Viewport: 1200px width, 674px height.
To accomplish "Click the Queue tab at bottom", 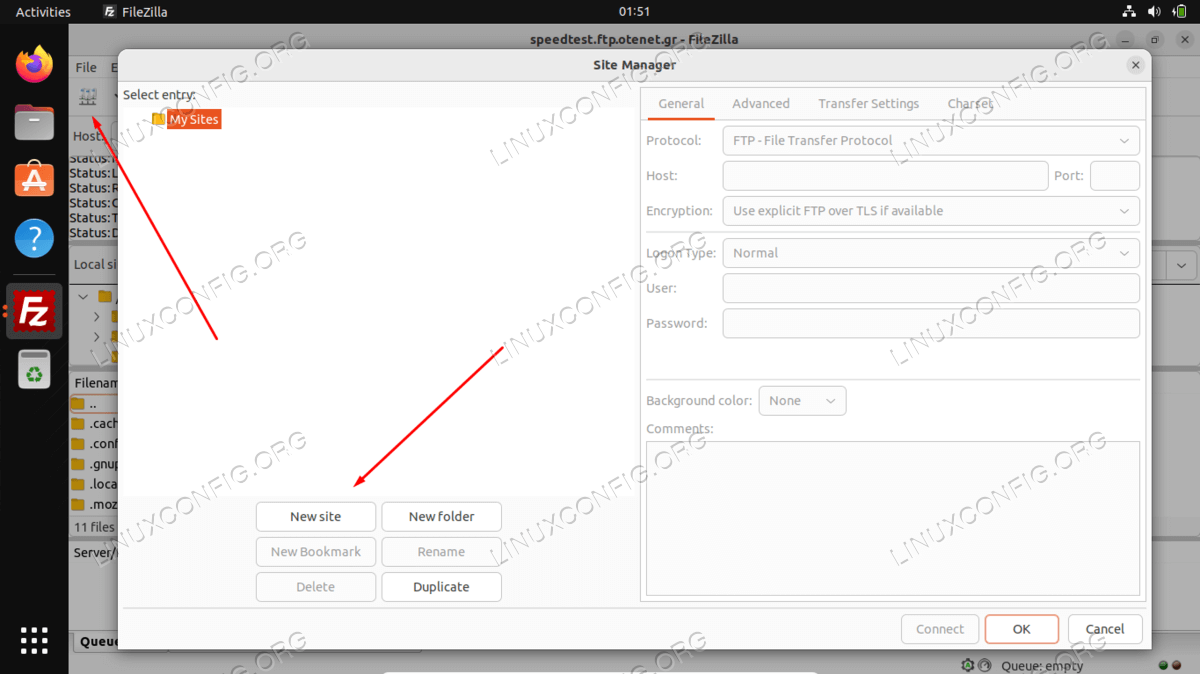I will (x=97, y=641).
